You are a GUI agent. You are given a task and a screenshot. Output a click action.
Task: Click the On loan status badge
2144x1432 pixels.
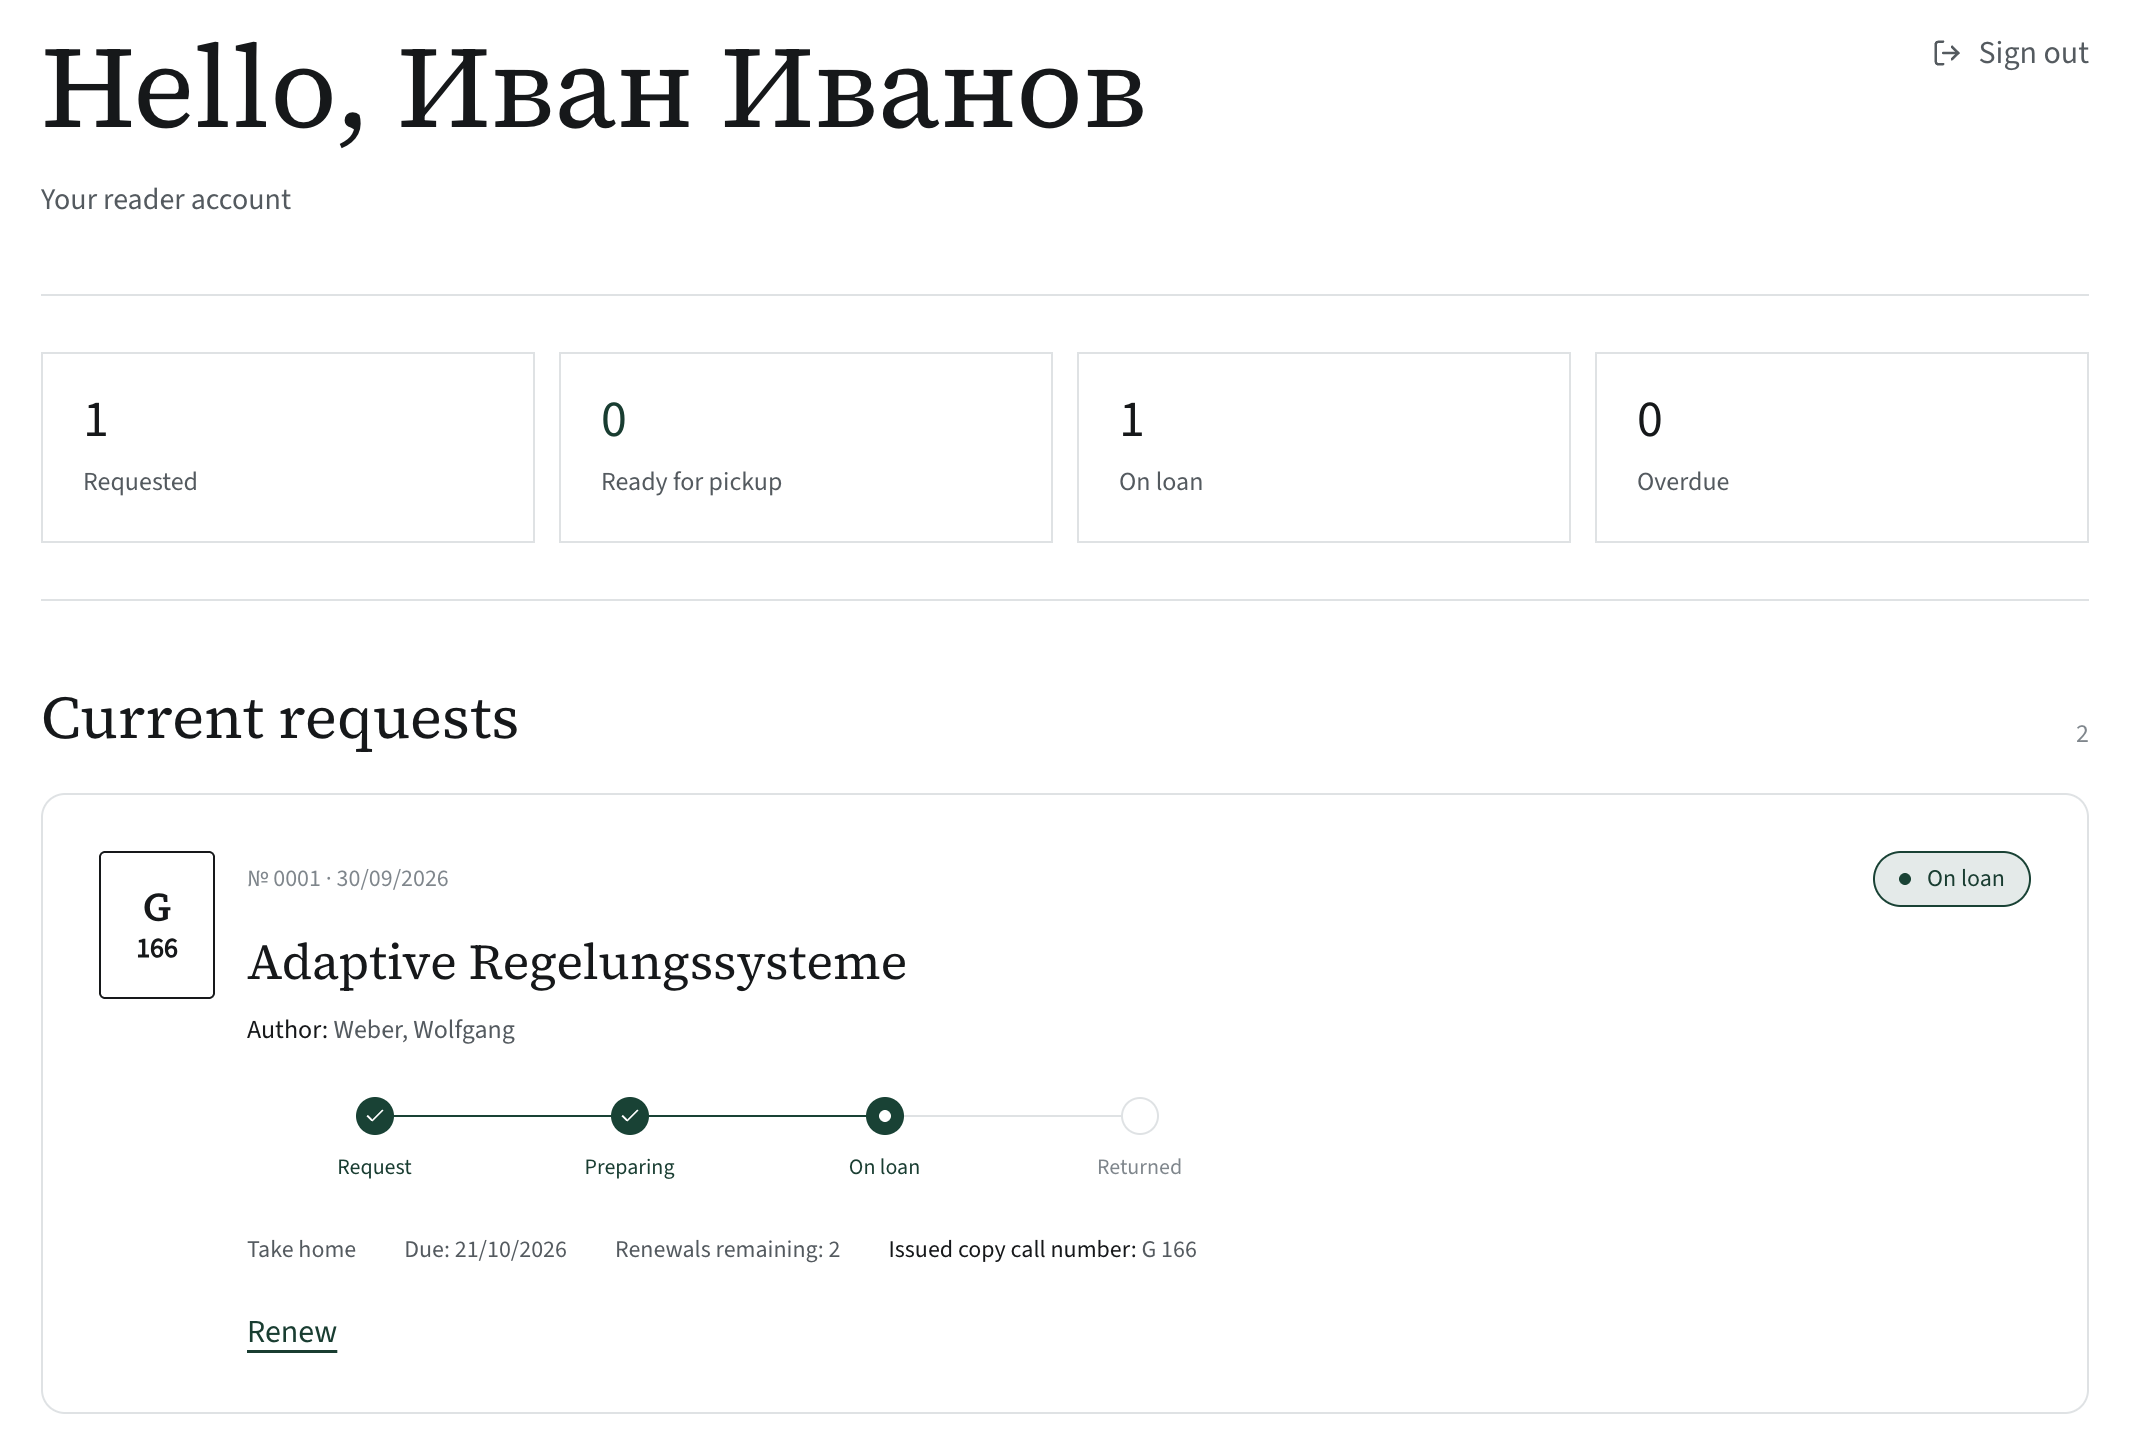[1951, 879]
